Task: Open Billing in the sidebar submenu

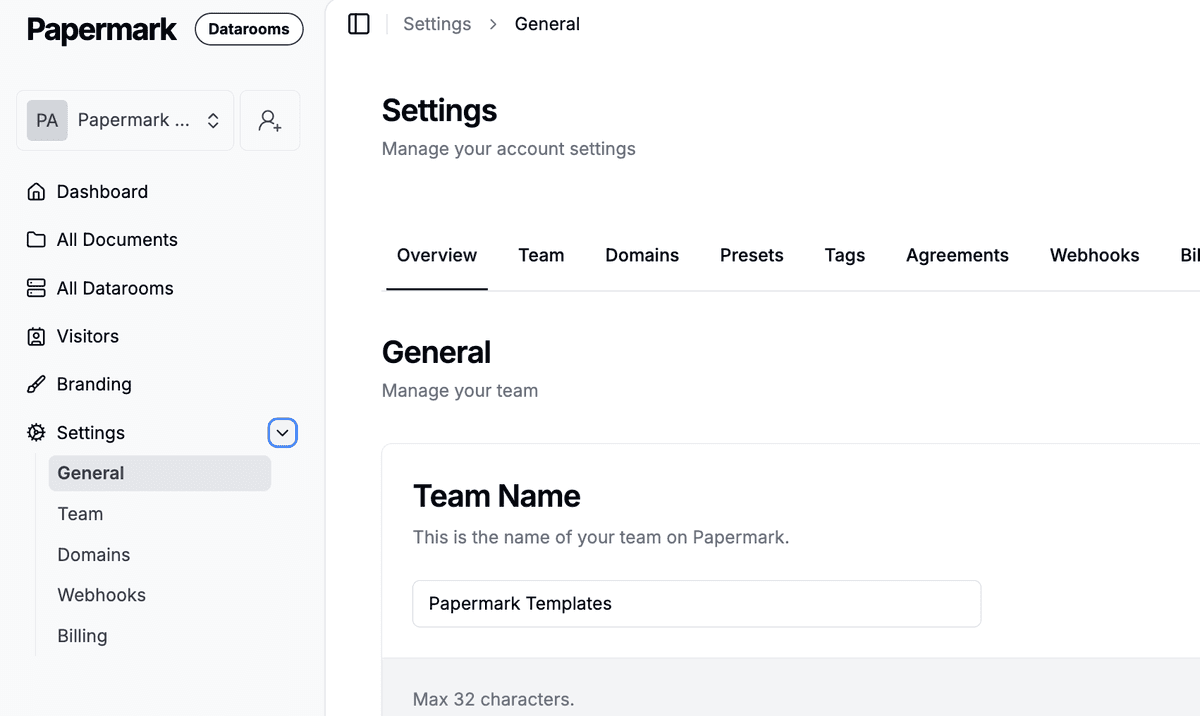Action: click(x=82, y=636)
